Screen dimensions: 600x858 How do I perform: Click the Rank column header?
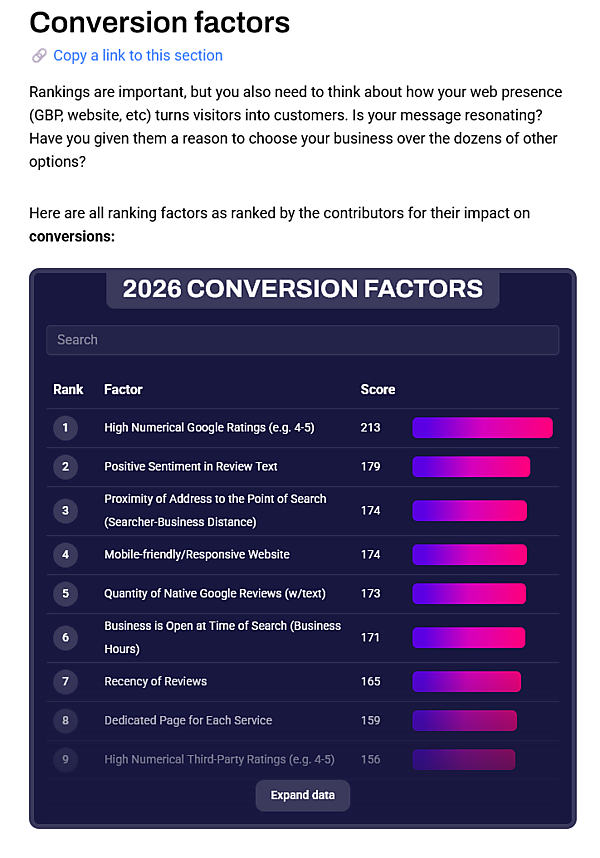(68, 389)
